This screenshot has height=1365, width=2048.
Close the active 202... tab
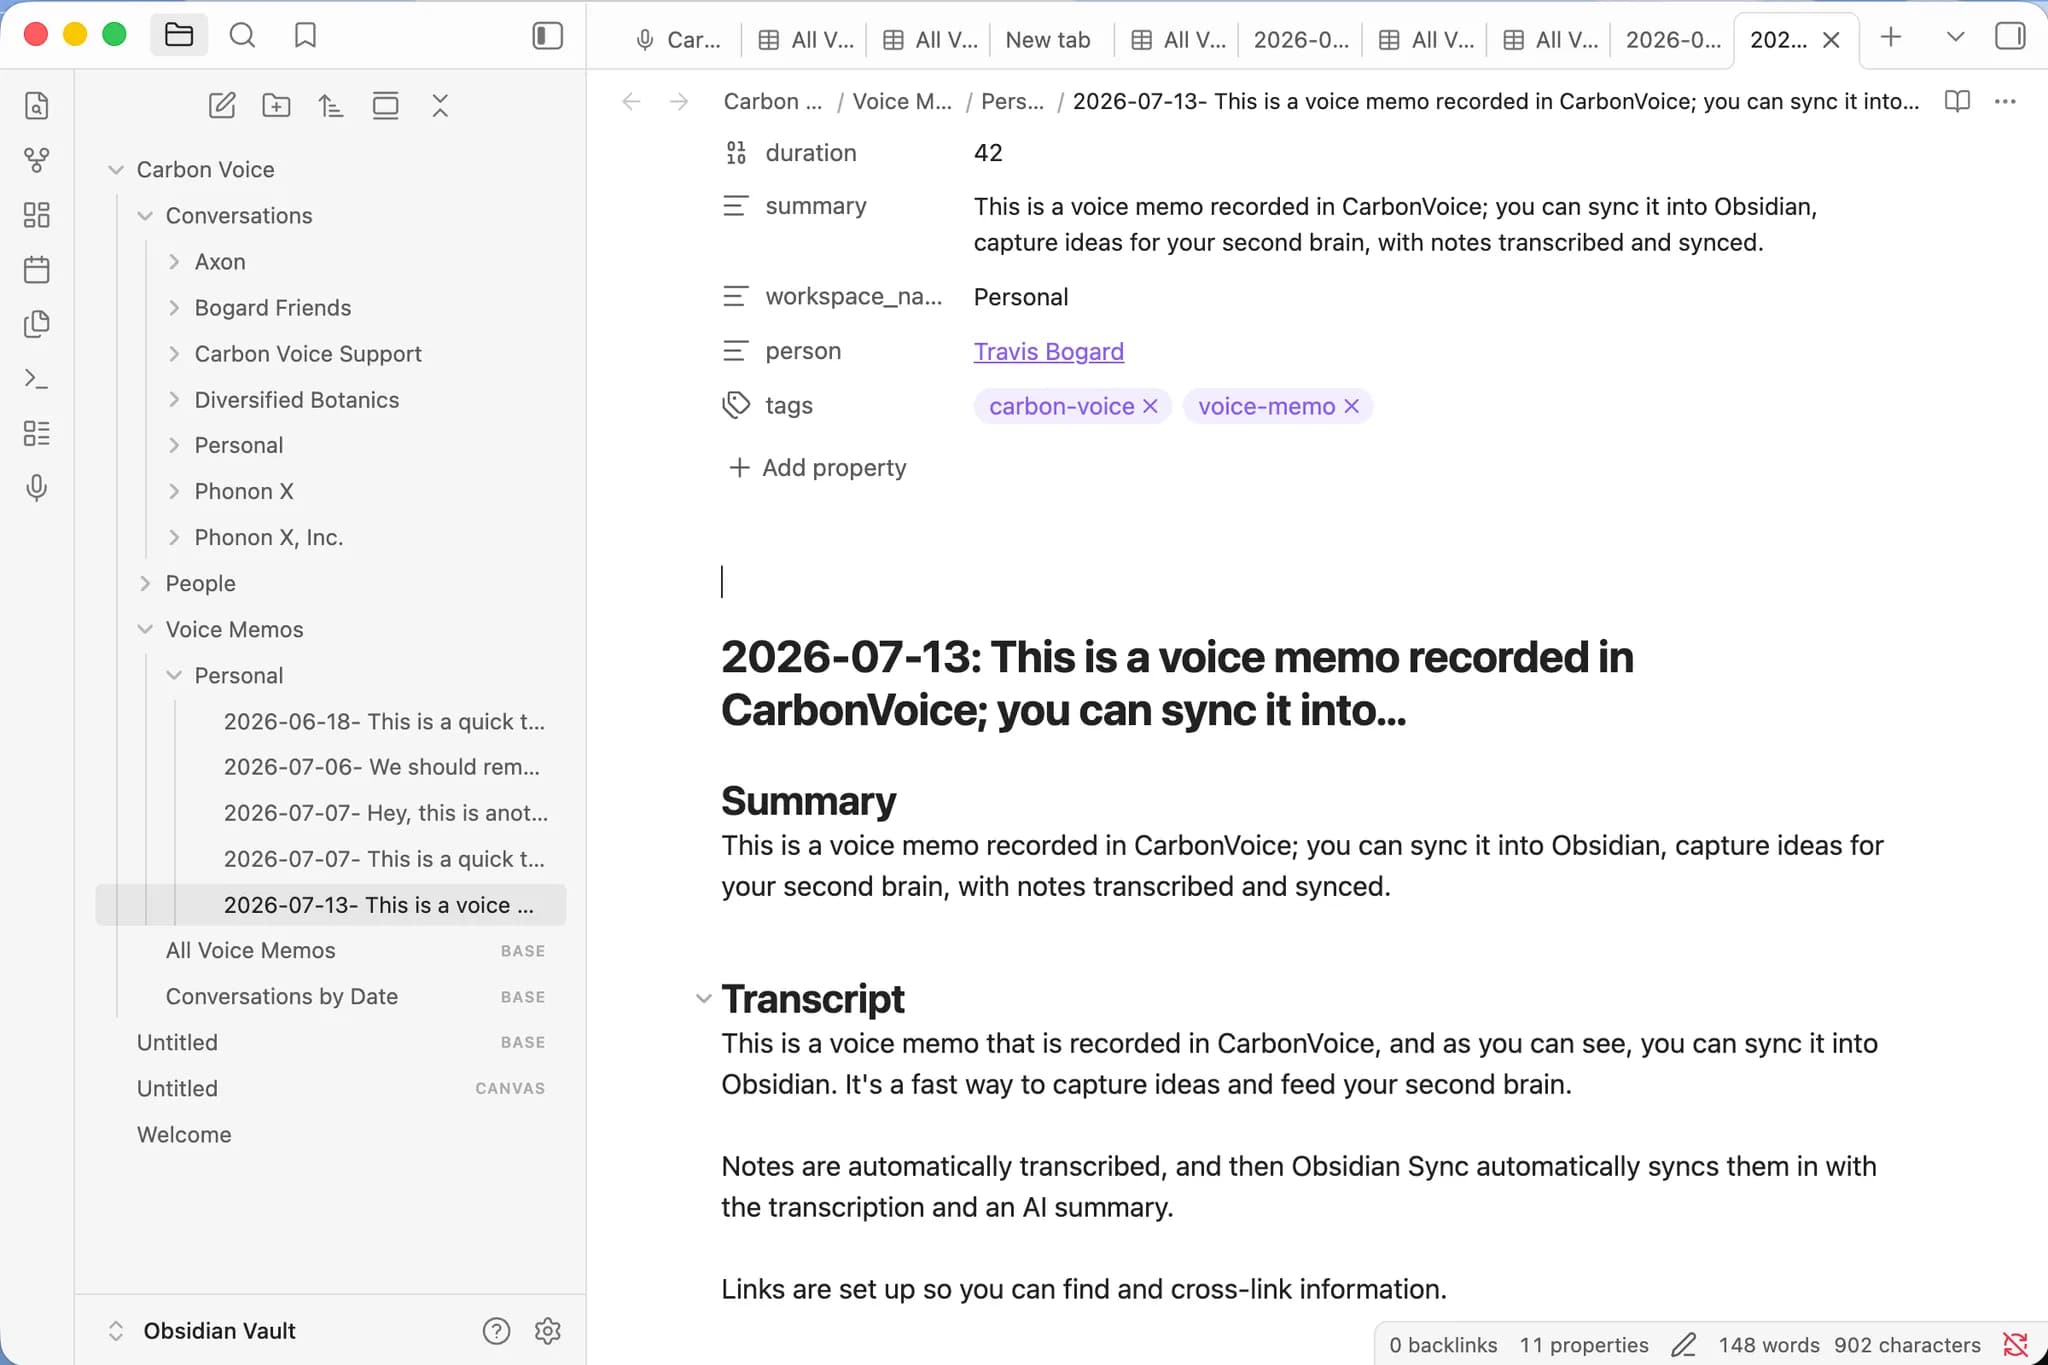point(1831,40)
